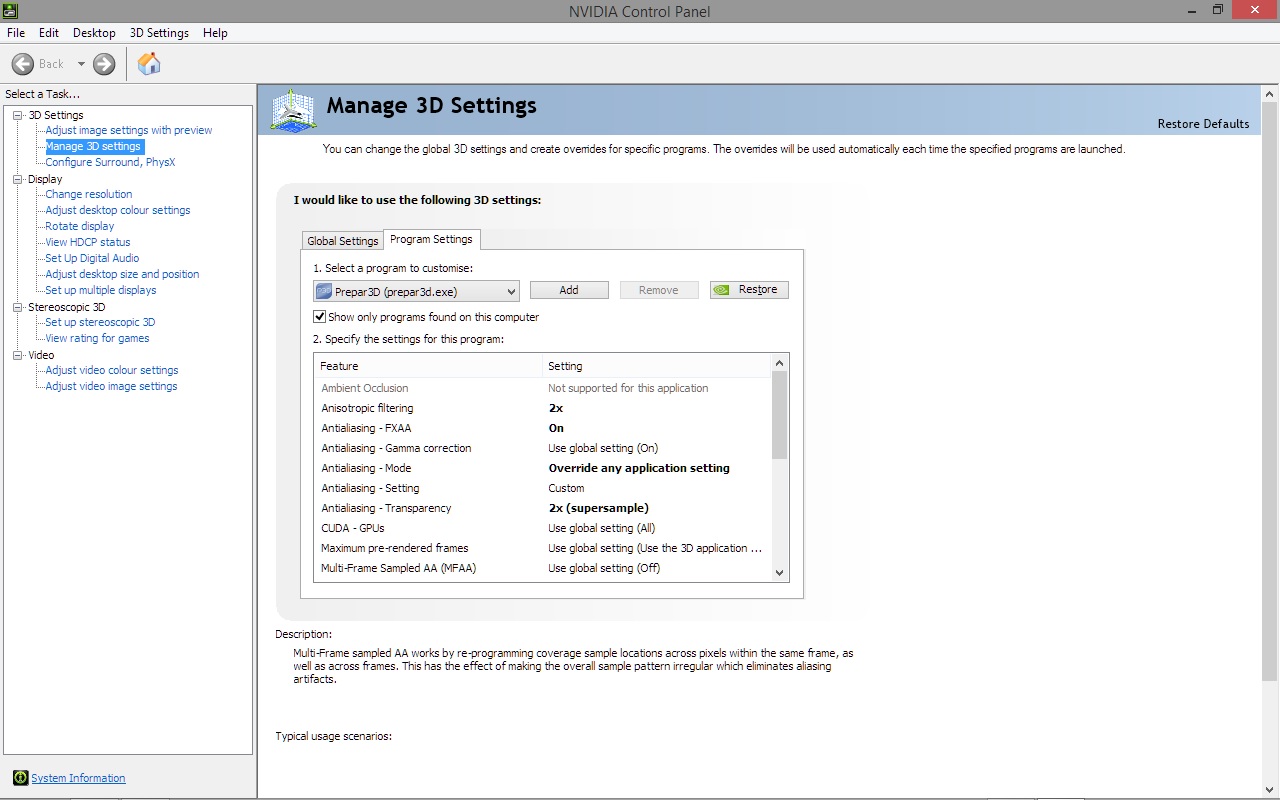This screenshot has width=1280, height=800.
Task: Open Adjust desktop colour settings
Action: [x=118, y=210]
